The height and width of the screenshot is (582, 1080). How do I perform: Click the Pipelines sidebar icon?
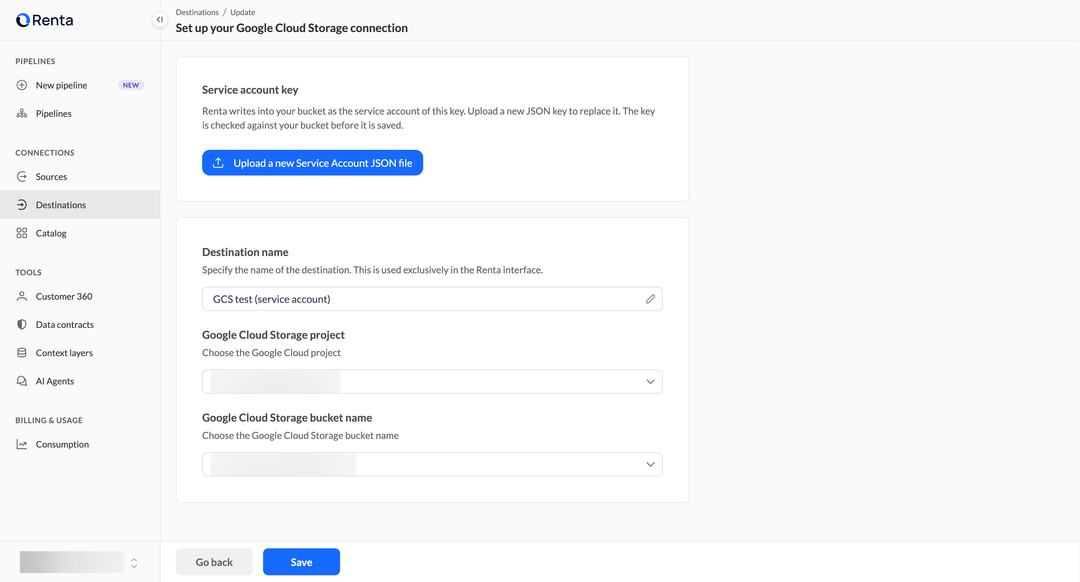click(22, 114)
